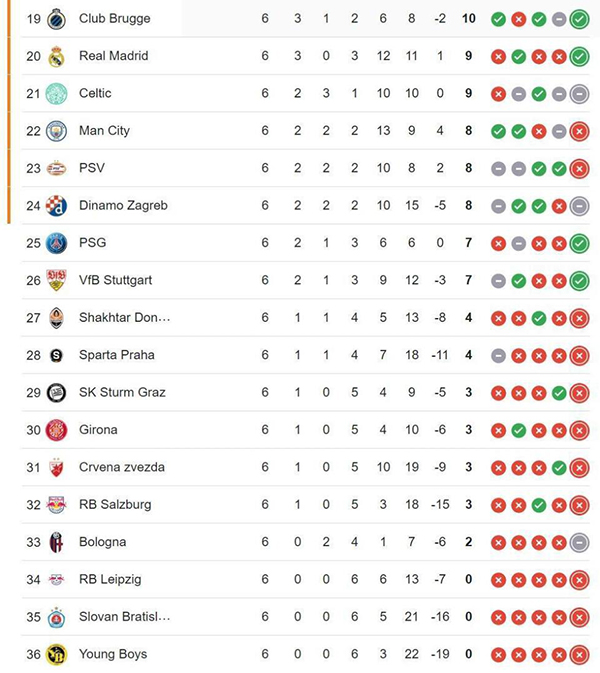Click Celtic's most recent draw indicator
Image resolution: width=600 pixels, height=673 pixels.
click(579, 93)
